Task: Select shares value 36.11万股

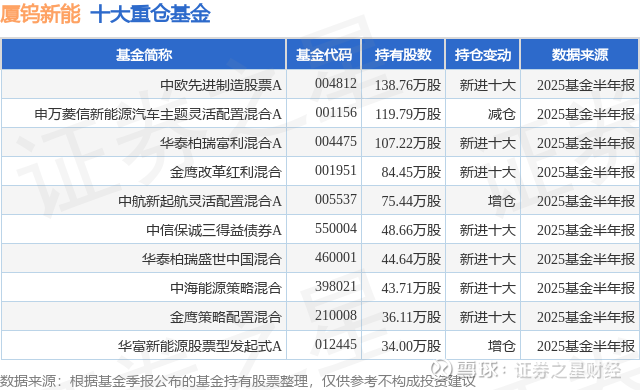Action: coord(411,317)
